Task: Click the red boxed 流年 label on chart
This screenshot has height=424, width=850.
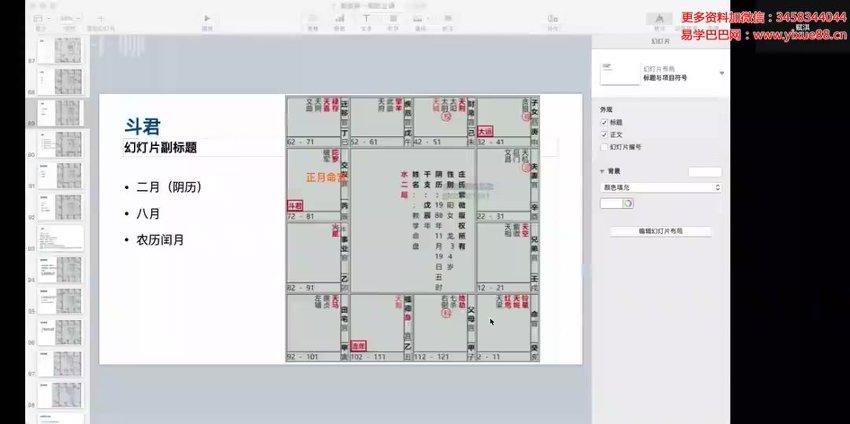Action: pyautogui.click(x=359, y=345)
